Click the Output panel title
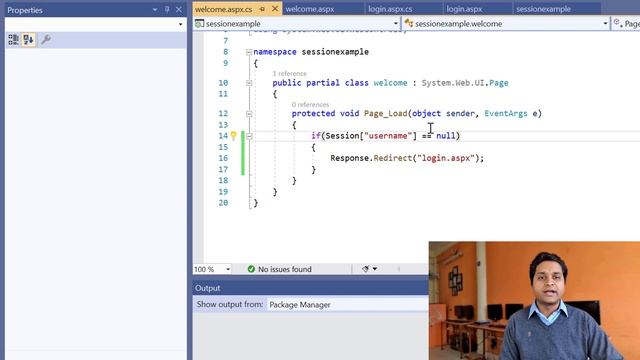Viewport: 640px width, 360px height. pos(207,288)
